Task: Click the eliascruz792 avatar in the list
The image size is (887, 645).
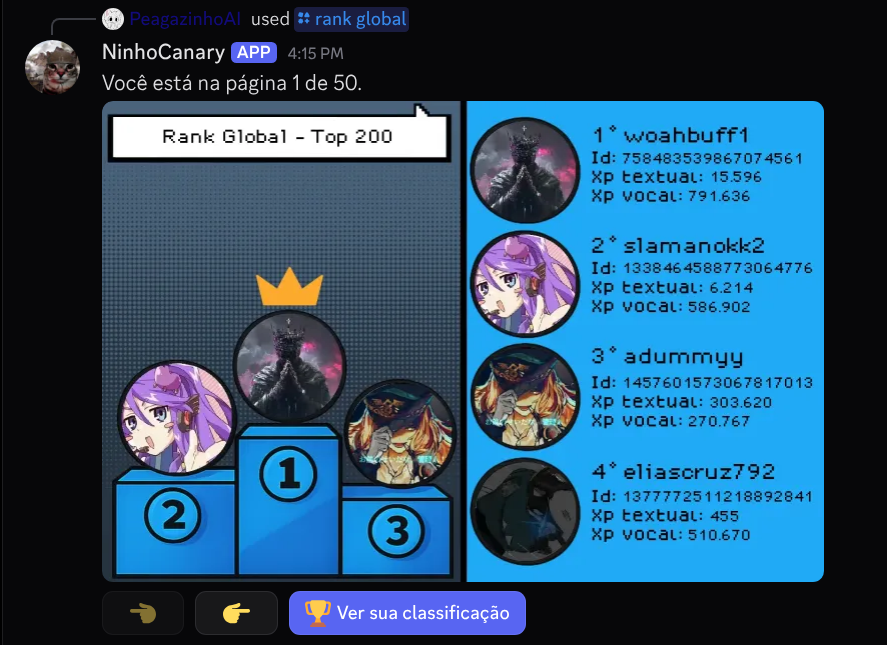Action: pos(526,512)
